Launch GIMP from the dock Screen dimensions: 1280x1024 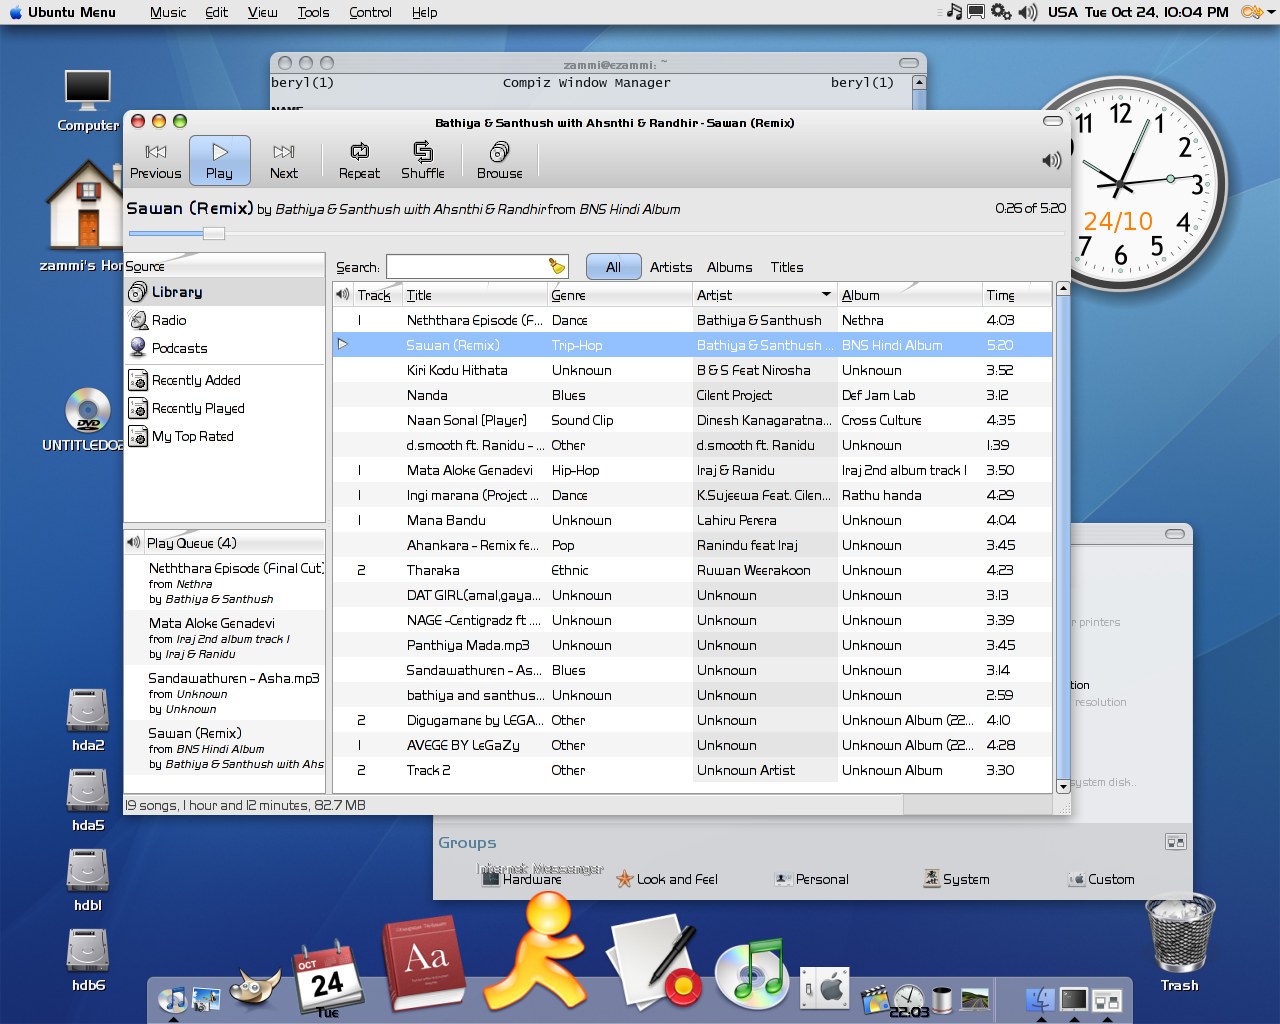[x=255, y=989]
